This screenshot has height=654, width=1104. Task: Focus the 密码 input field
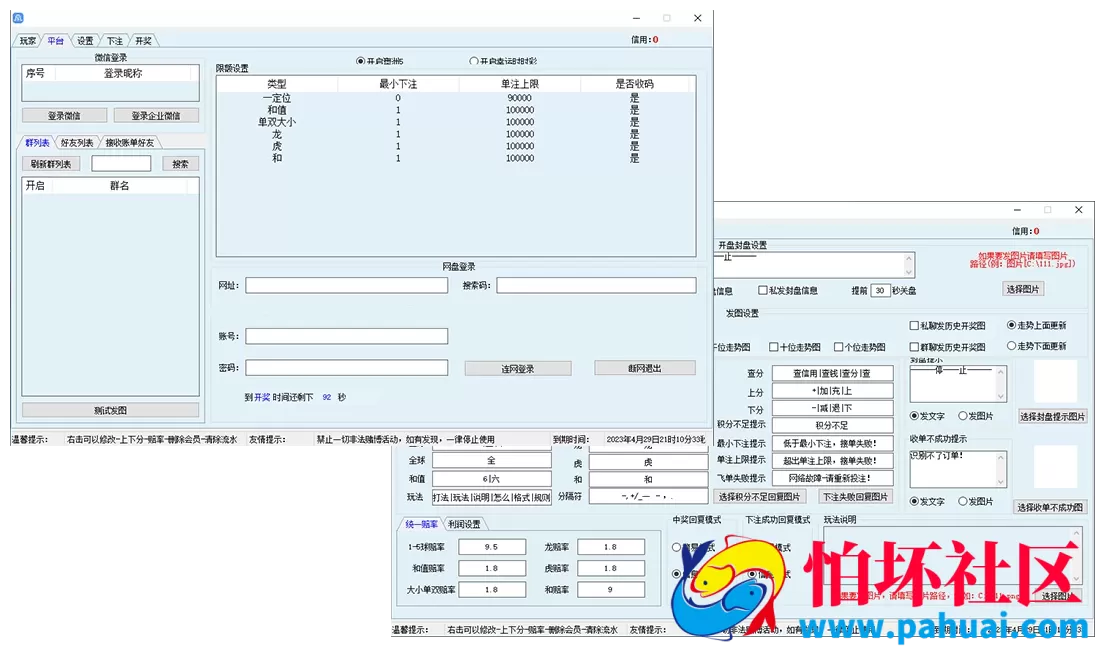346,368
